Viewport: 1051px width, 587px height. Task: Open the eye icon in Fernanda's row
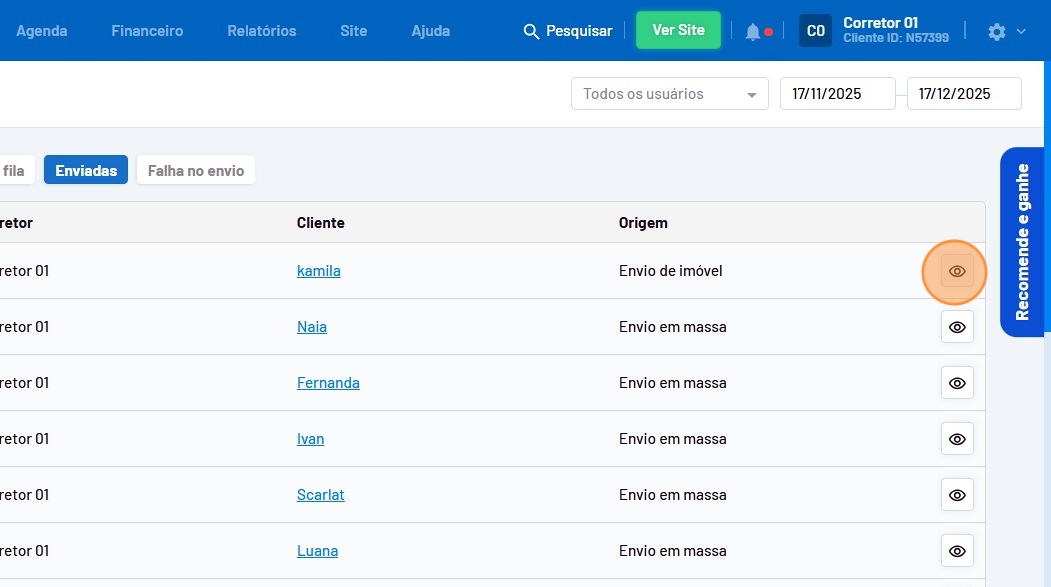(x=957, y=383)
